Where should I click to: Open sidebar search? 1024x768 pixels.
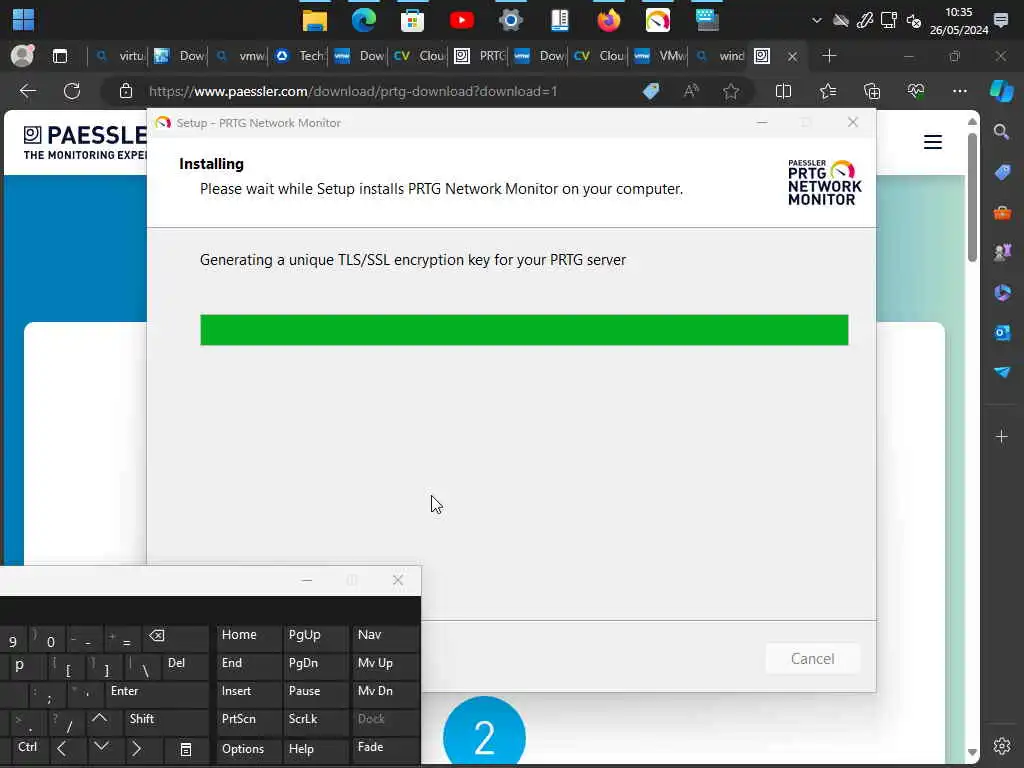tap(1001, 132)
